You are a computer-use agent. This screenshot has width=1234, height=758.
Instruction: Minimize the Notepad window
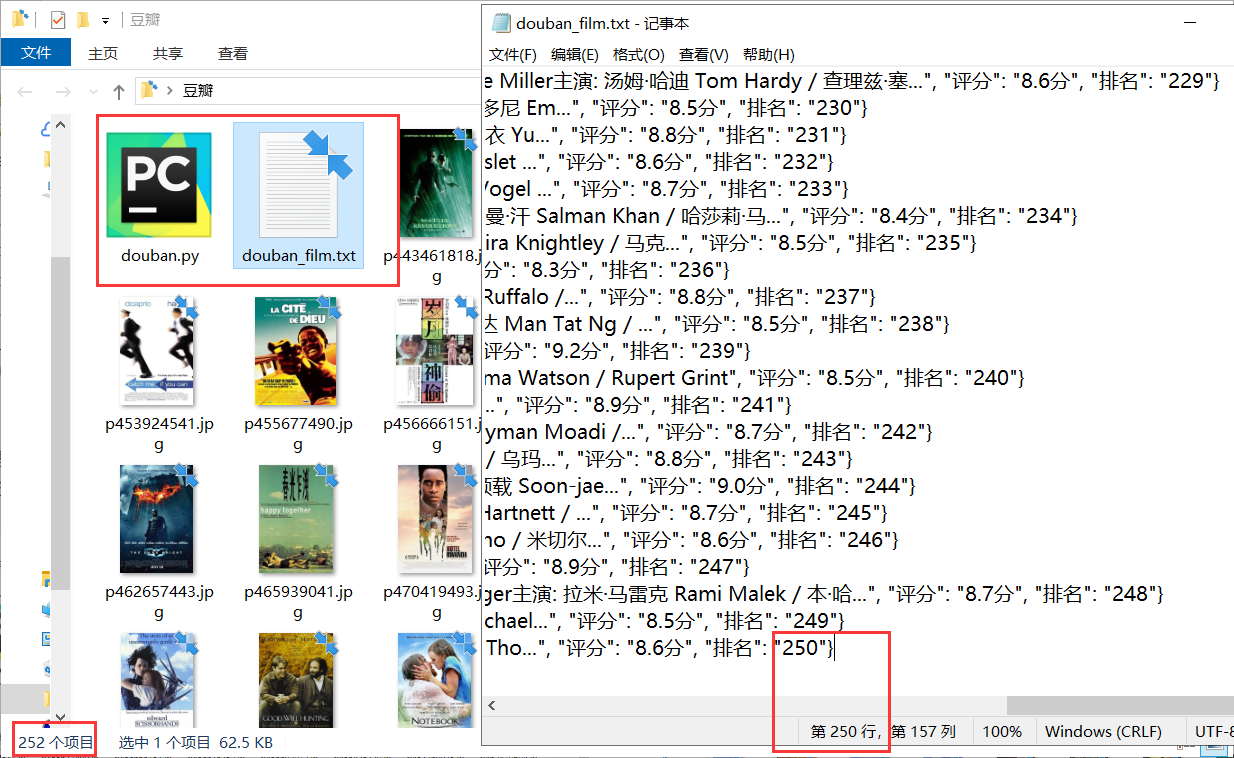1189,22
